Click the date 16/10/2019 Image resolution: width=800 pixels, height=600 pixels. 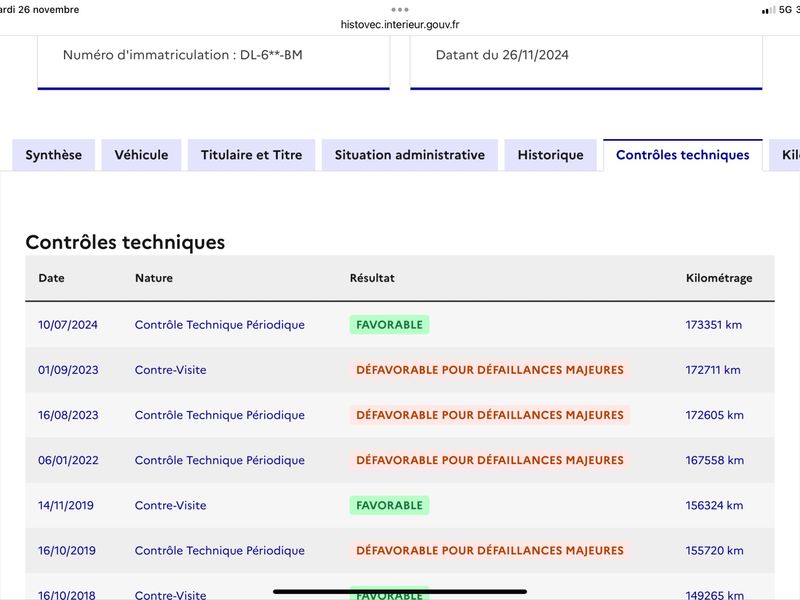pos(67,551)
